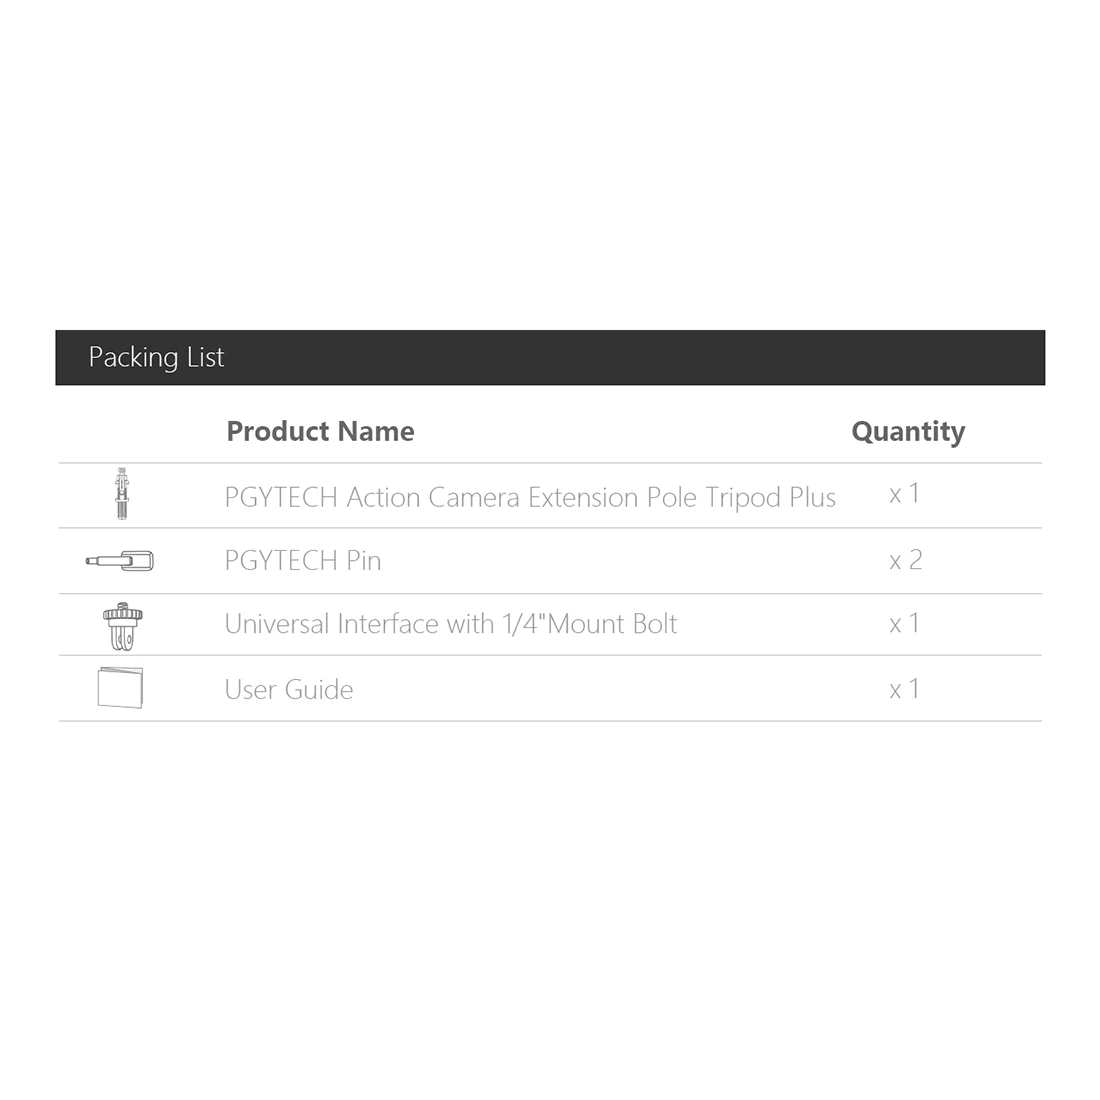Select the Packing List header bar
Viewport: 1100px width, 1100px height.
[550, 358]
